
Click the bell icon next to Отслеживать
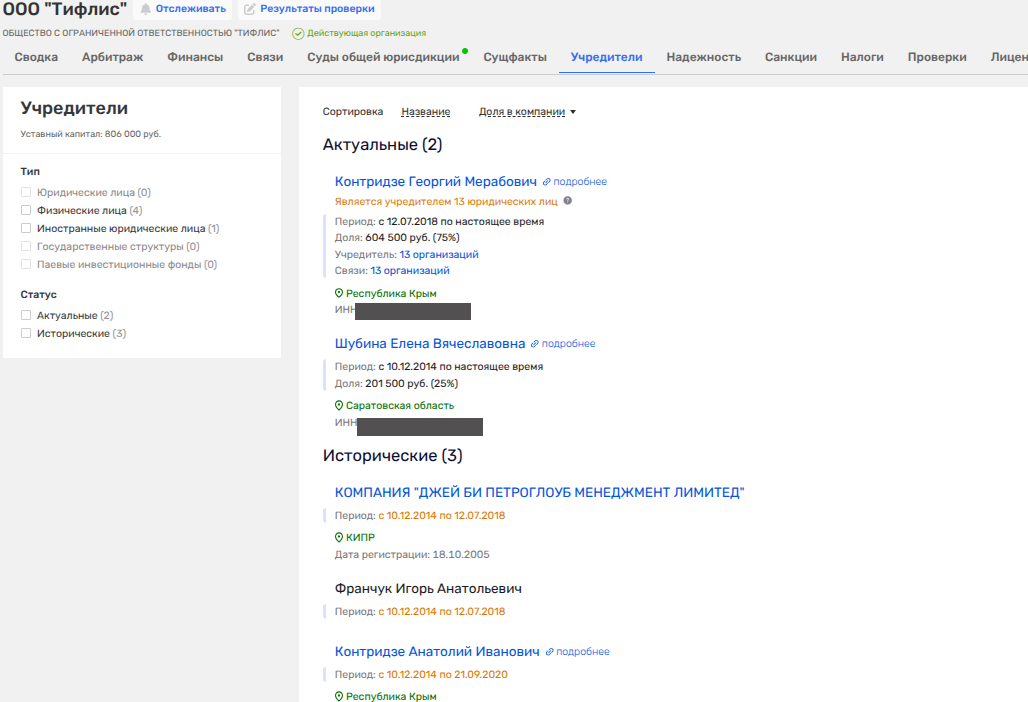tap(146, 9)
